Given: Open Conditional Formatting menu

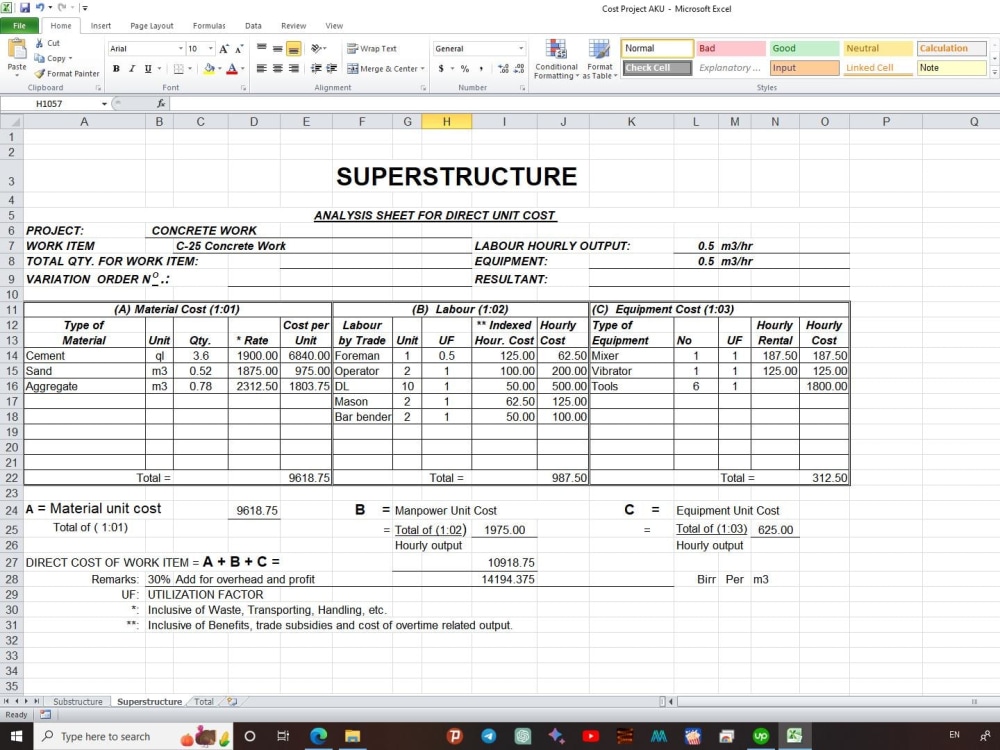Looking at the screenshot, I should point(556,59).
